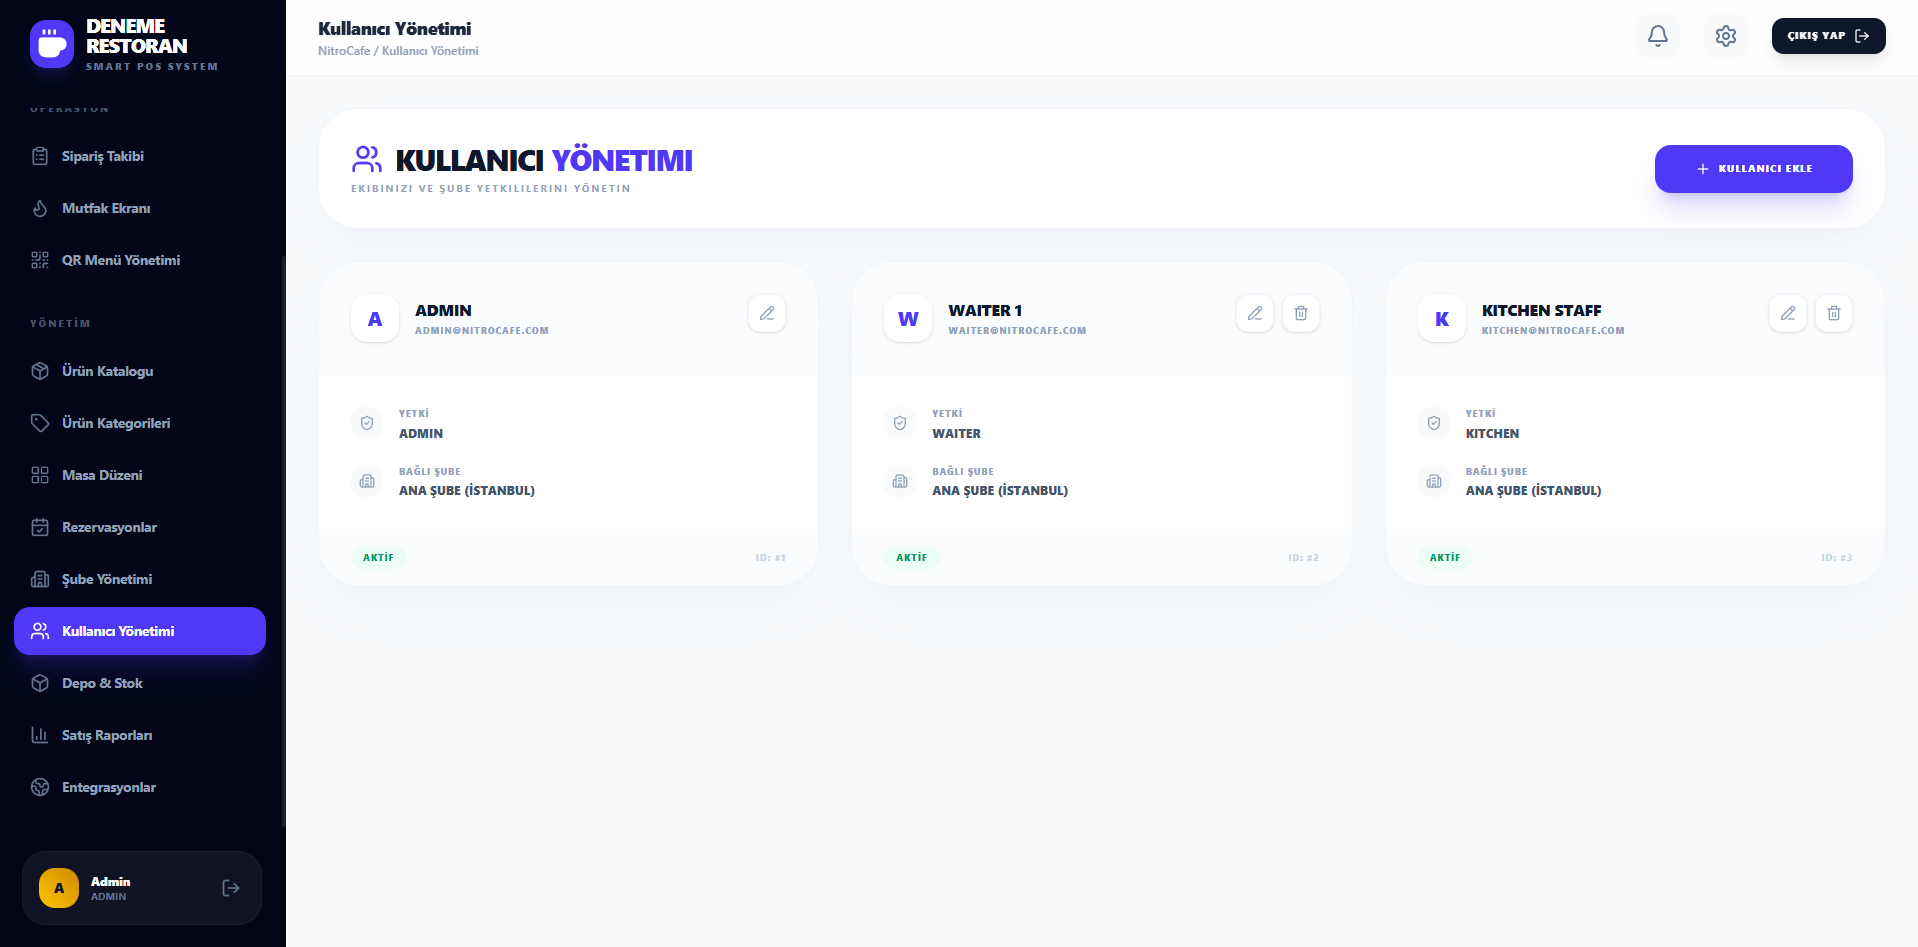The image size is (1918, 947).
Task: Open Sipariş Takibi in sidebar
Action: point(102,156)
